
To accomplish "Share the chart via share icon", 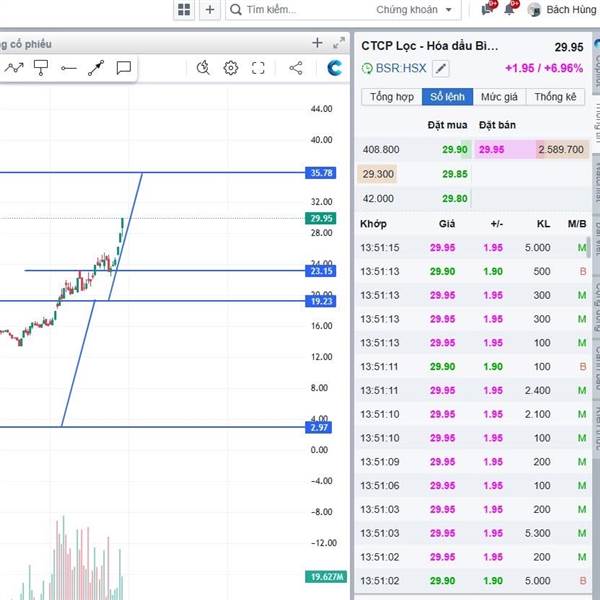I will point(296,68).
